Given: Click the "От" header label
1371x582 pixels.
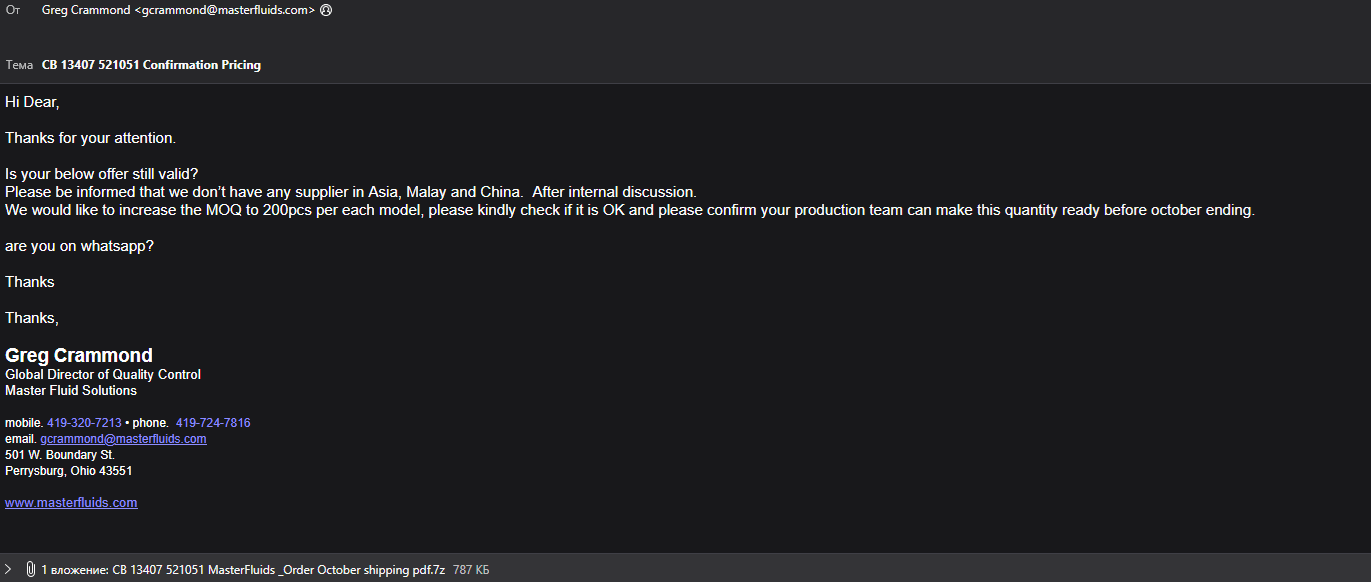Looking at the screenshot, I should click(x=13, y=10).
